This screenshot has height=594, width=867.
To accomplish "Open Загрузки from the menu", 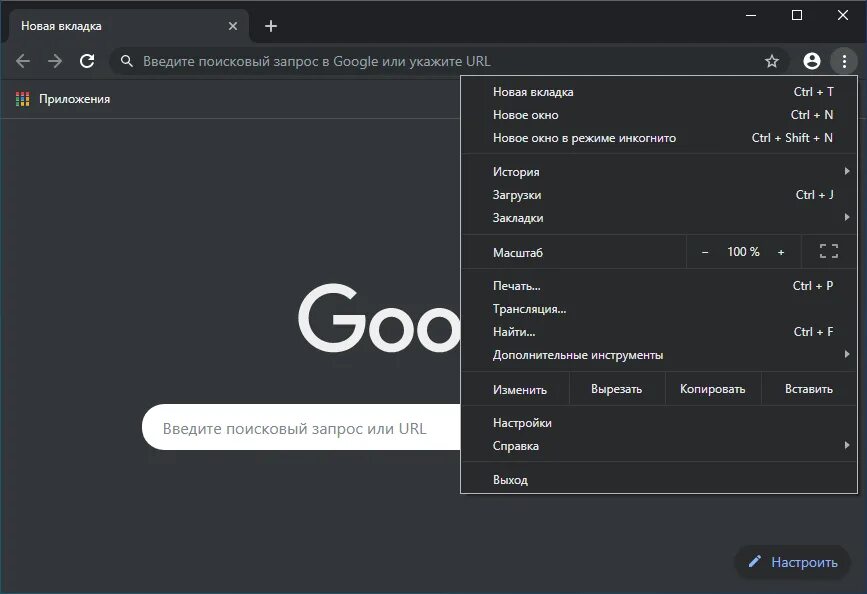I will click(x=659, y=195).
